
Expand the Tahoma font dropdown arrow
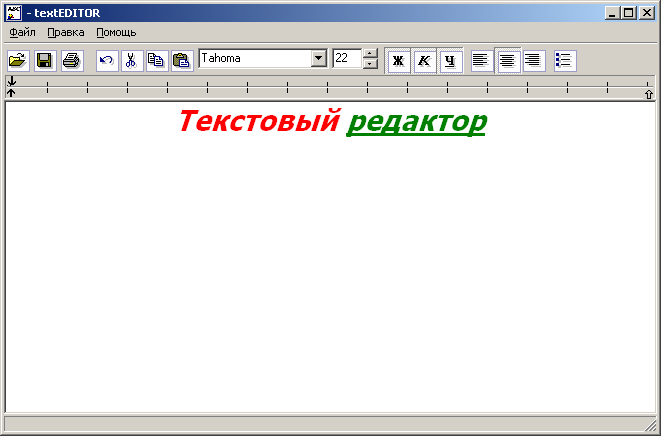(319, 58)
